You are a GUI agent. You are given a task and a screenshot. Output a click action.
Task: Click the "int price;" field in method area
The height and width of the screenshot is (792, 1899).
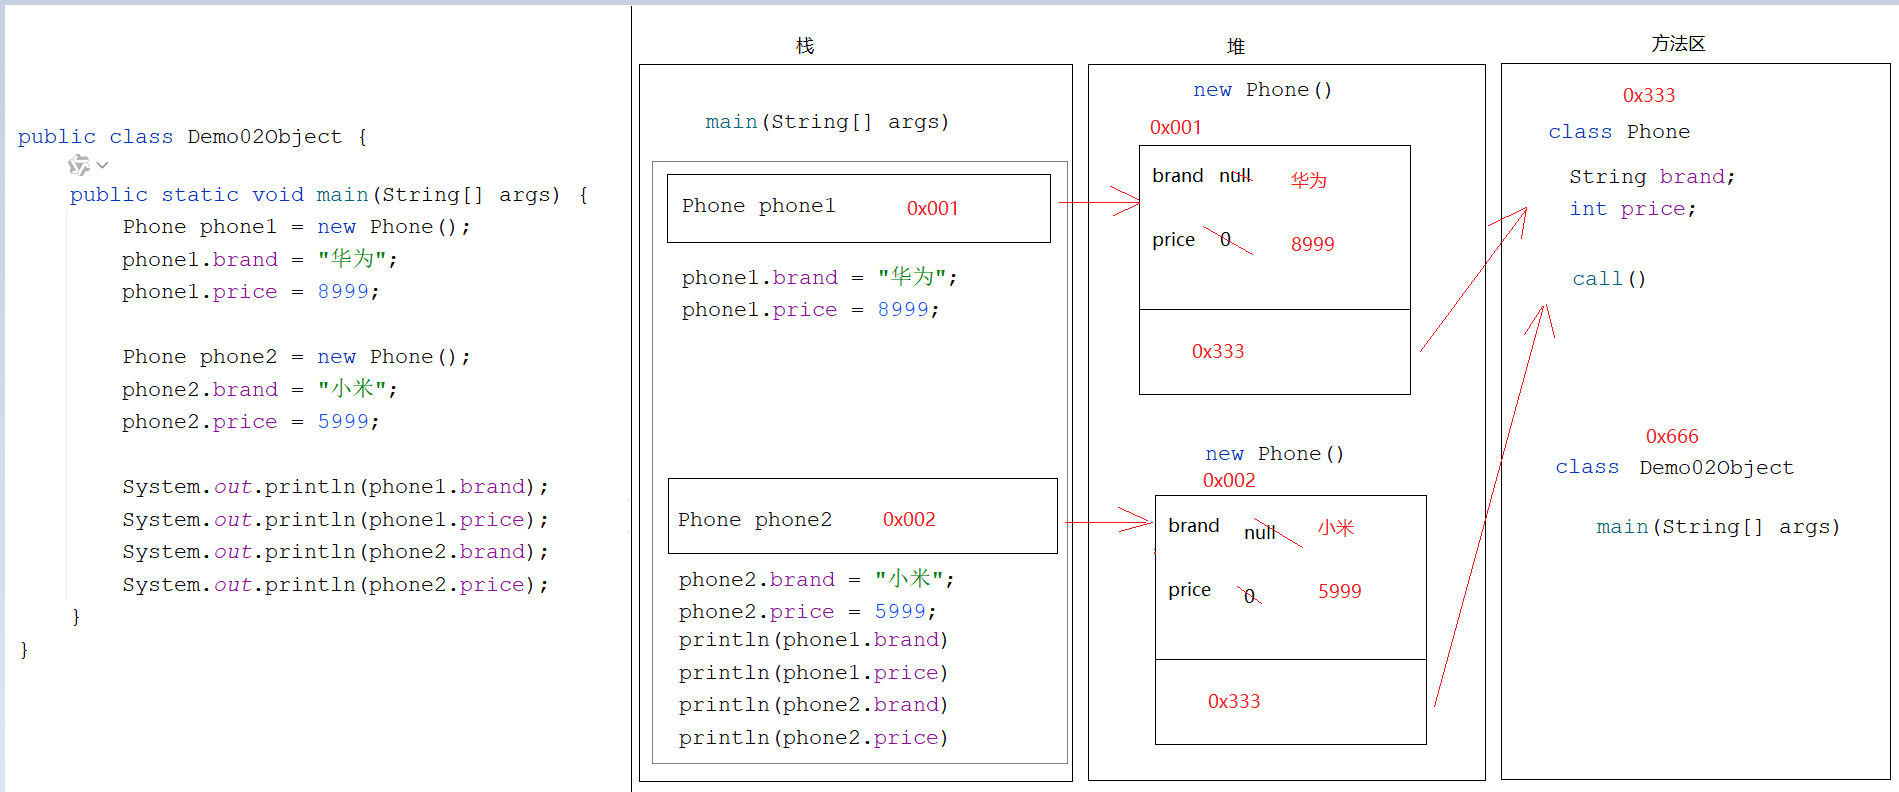click(1632, 209)
